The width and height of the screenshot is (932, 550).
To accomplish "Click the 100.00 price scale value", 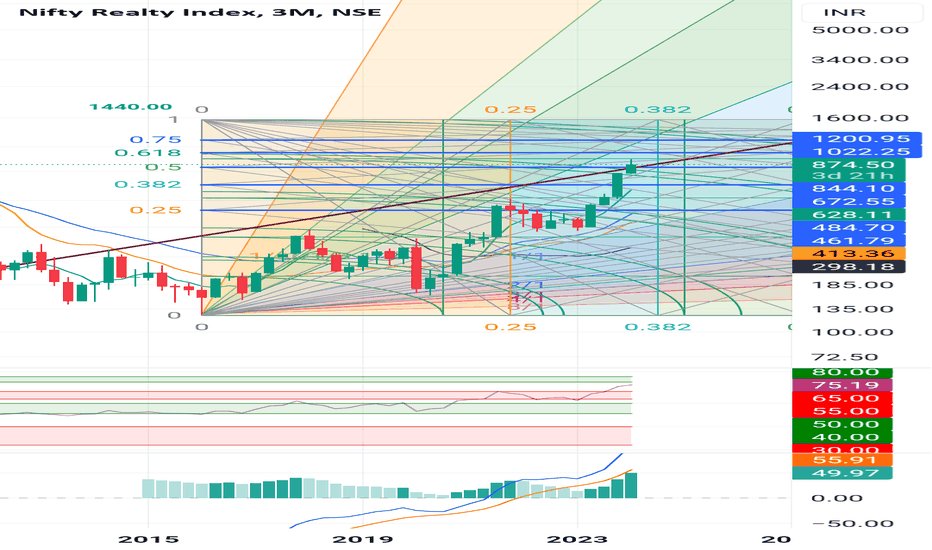I will tap(852, 332).
